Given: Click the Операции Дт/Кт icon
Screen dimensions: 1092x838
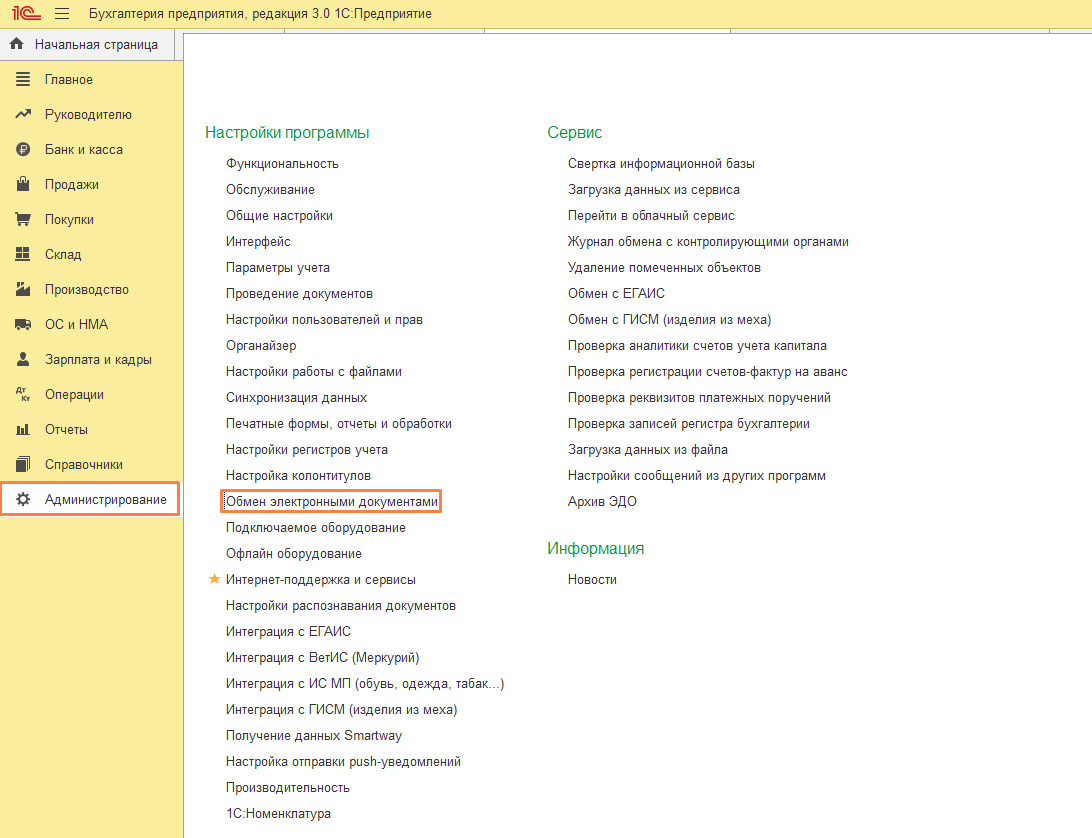Looking at the screenshot, I should (23, 394).
